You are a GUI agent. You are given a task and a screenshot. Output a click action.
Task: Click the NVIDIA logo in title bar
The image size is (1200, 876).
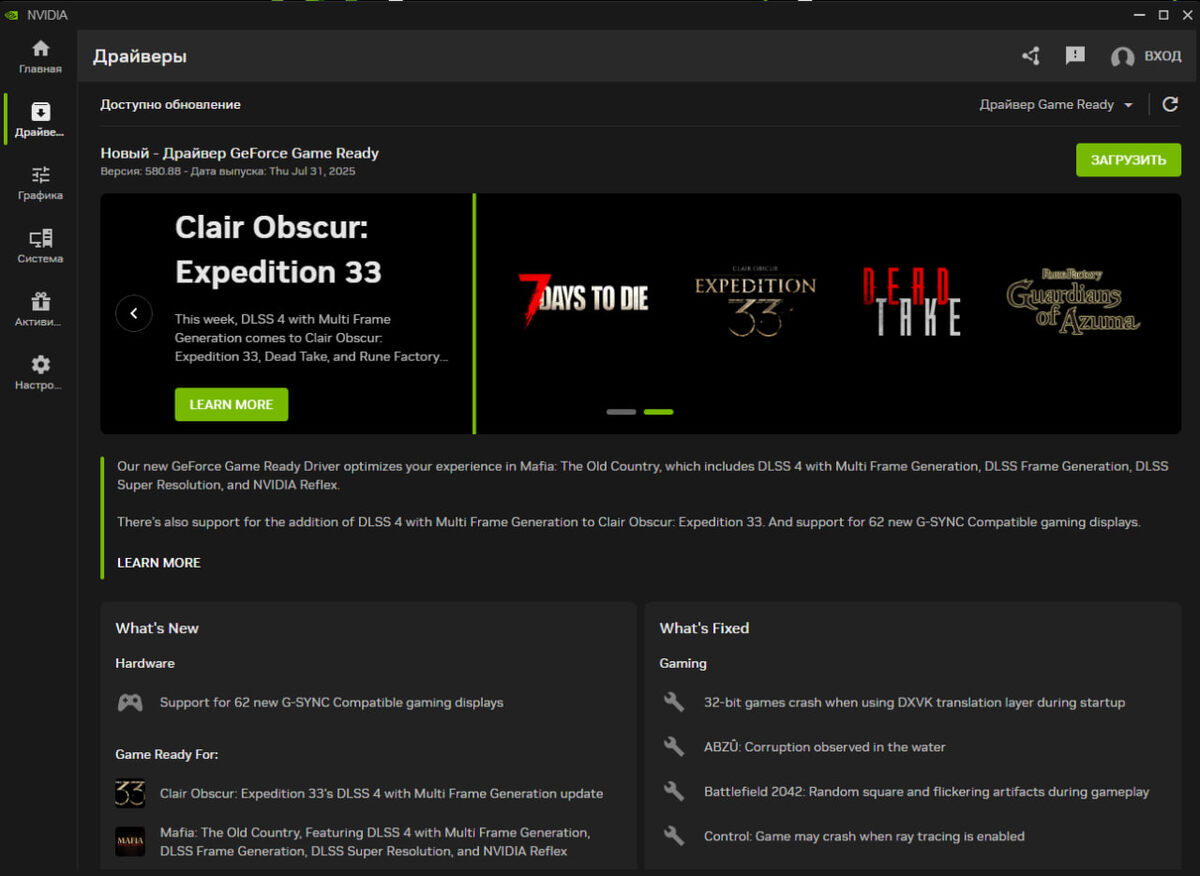tap(12, 15)
